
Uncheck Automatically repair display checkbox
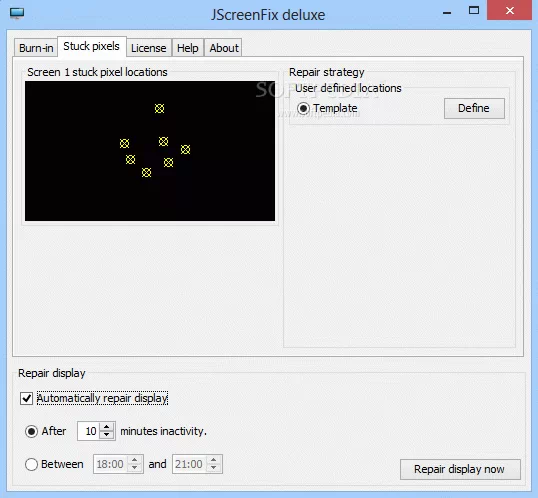tap(26, 398)
